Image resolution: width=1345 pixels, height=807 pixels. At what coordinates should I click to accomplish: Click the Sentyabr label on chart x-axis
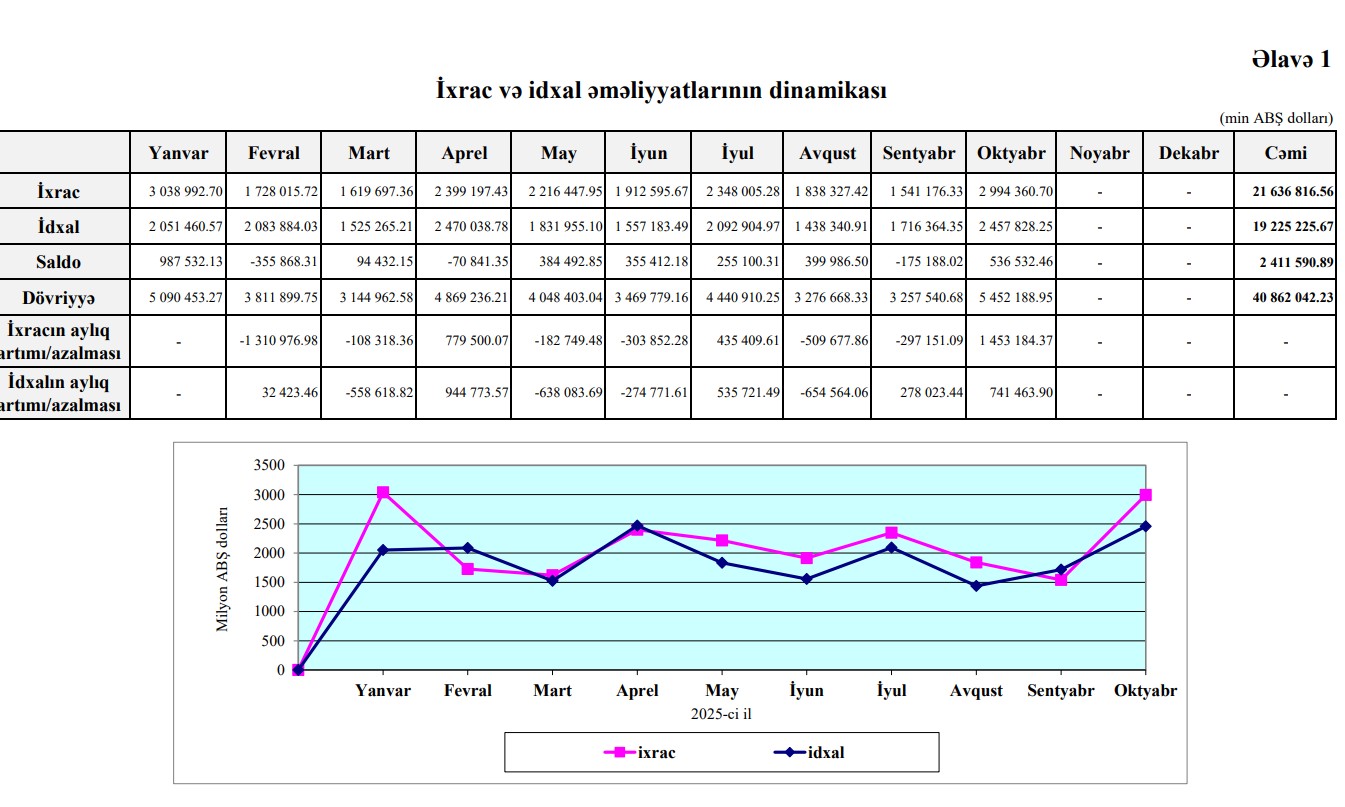tap(1061, 691)
